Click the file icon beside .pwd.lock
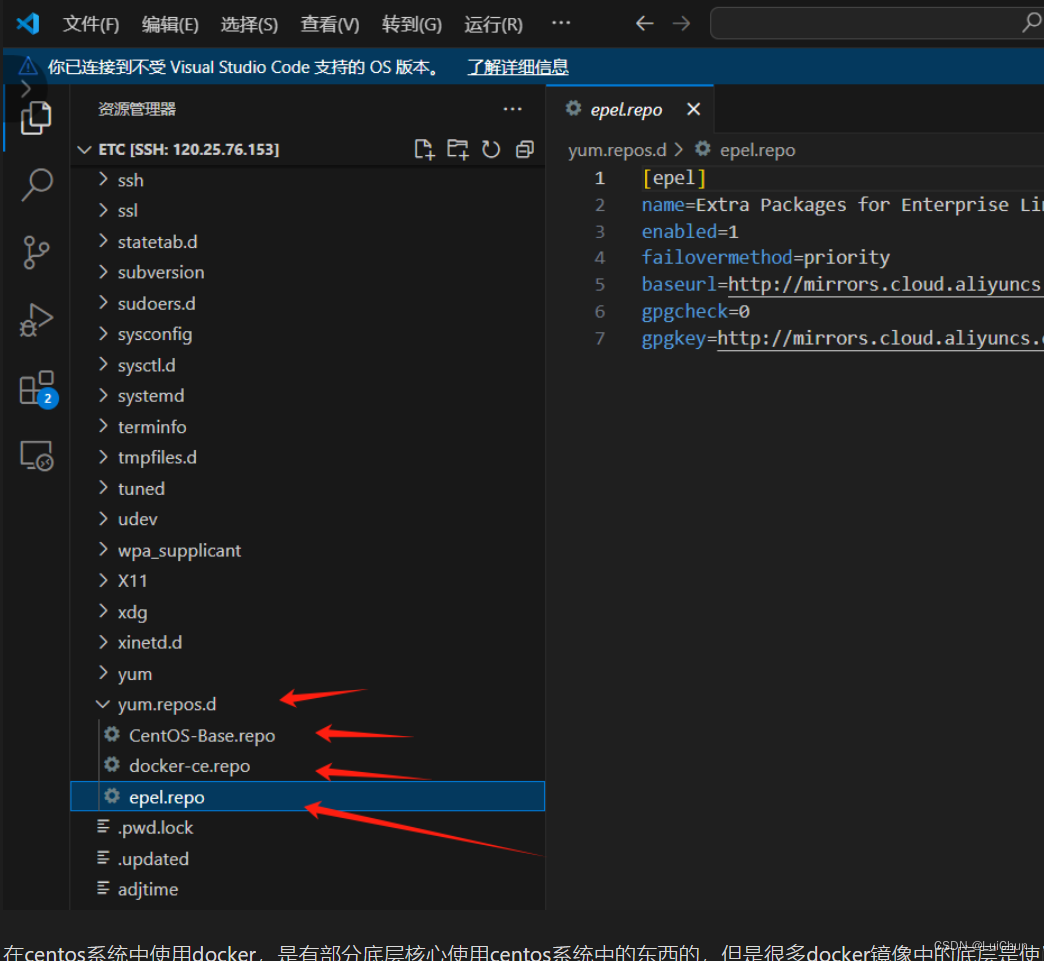 coord(103,827)
